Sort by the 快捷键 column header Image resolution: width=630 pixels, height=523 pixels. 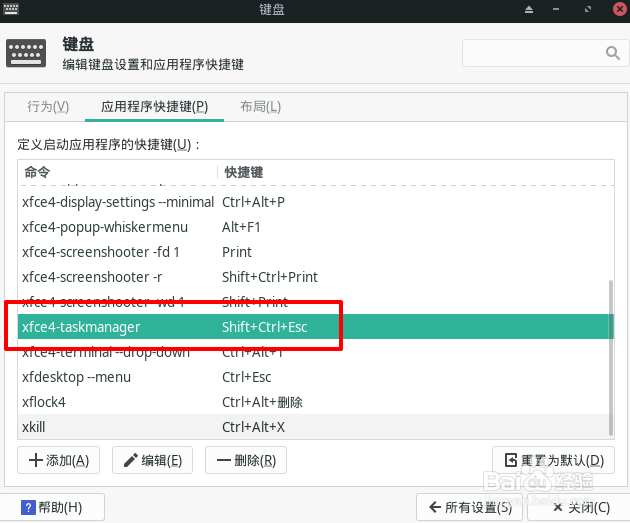click(416, 172)
